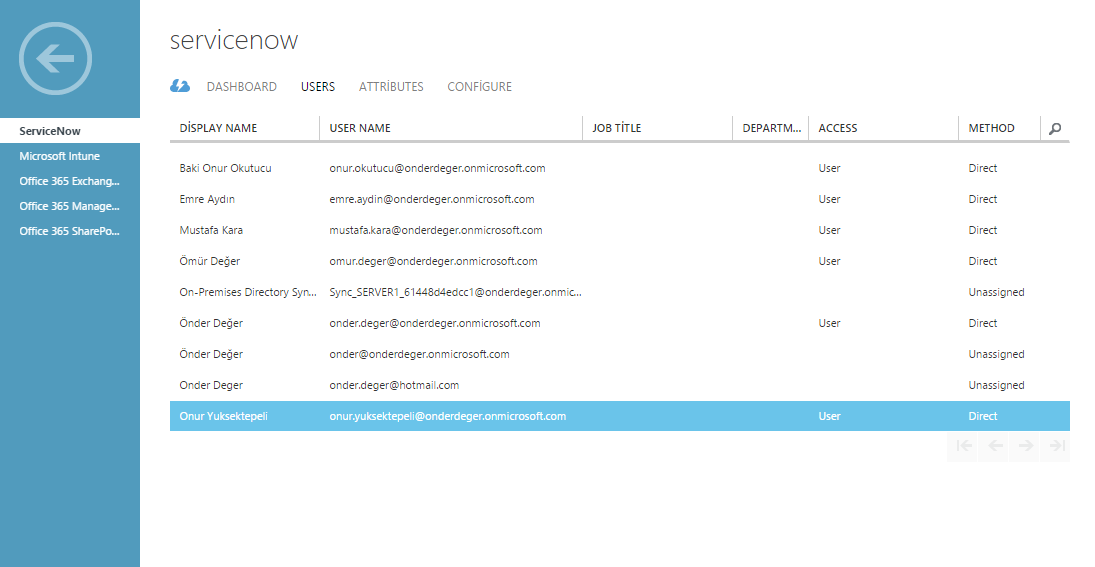Select Office 365 Exchange in the sidebar
The image size is (1095, 567).
(x=69, y=181)
